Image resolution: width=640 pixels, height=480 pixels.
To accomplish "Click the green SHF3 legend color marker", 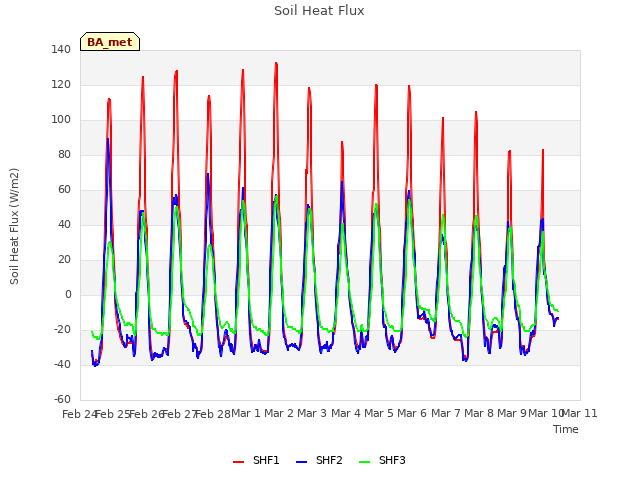I will click(x=364, y=462).
